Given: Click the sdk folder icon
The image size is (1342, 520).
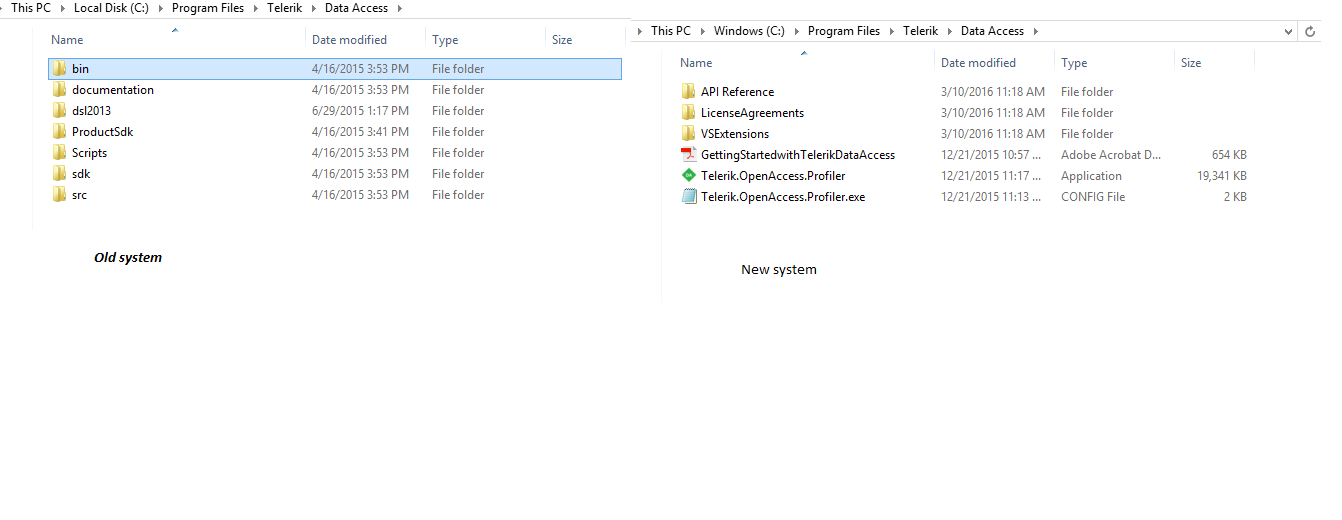Looking at the screenshot, I should (x=59, y=174).
